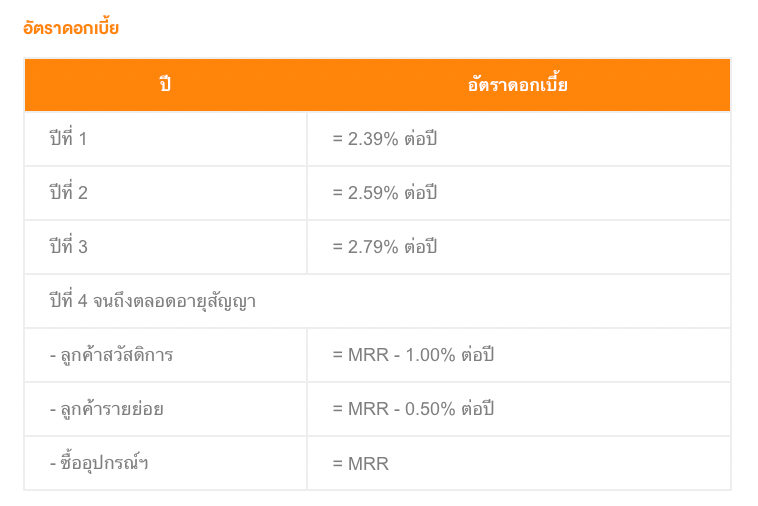
Task: Select the 2.79% ต่อปี rate cell
Action: click(385, 247)
